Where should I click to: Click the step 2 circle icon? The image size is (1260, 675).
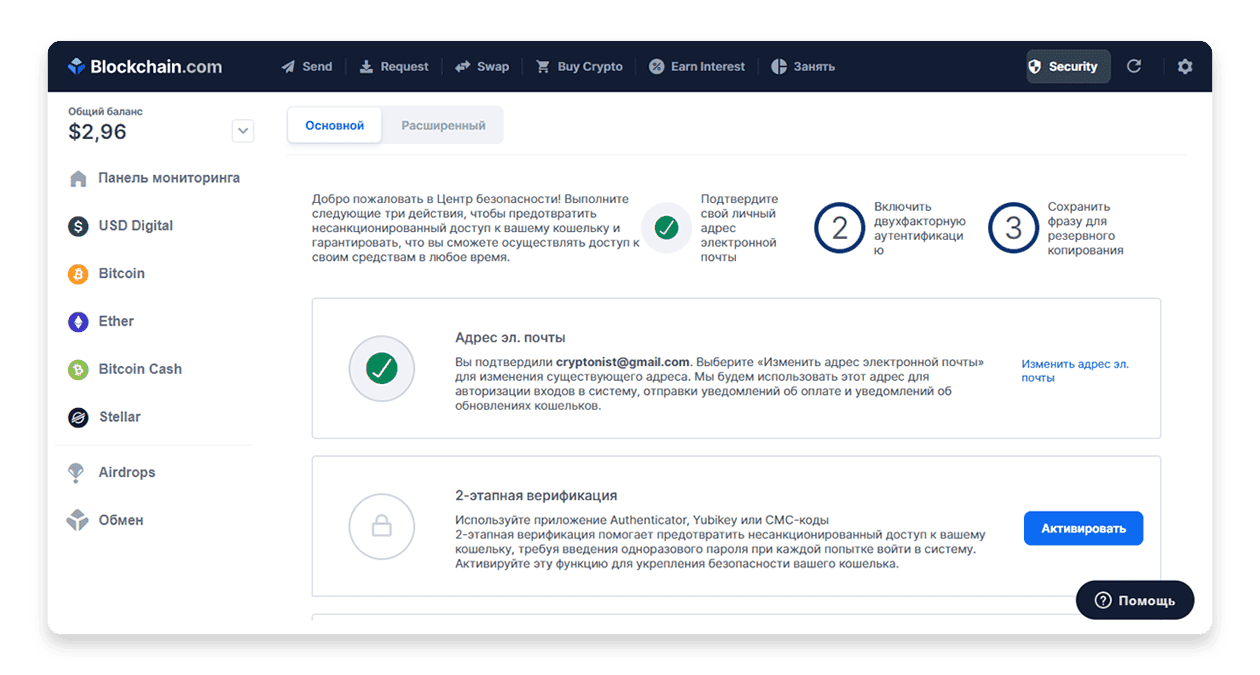[840, 228]
